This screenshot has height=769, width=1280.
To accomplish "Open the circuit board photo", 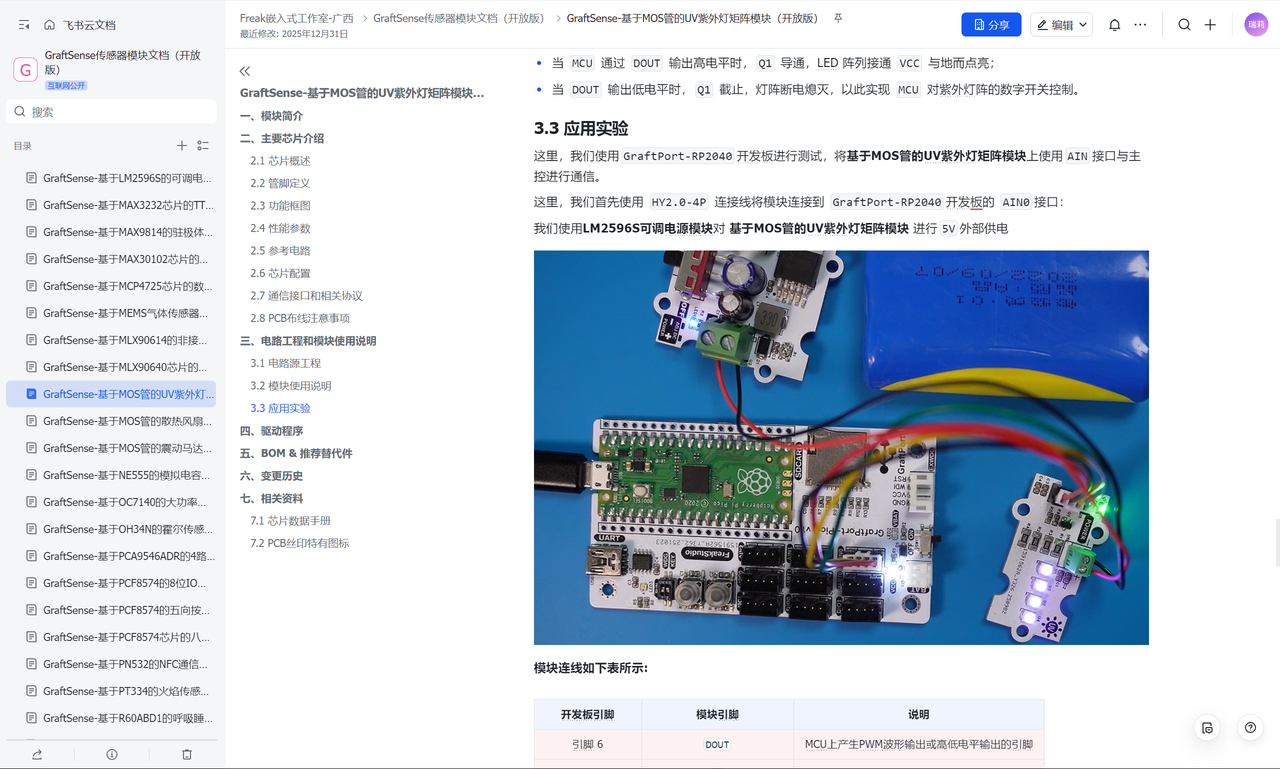I will (x=841, y=447).
